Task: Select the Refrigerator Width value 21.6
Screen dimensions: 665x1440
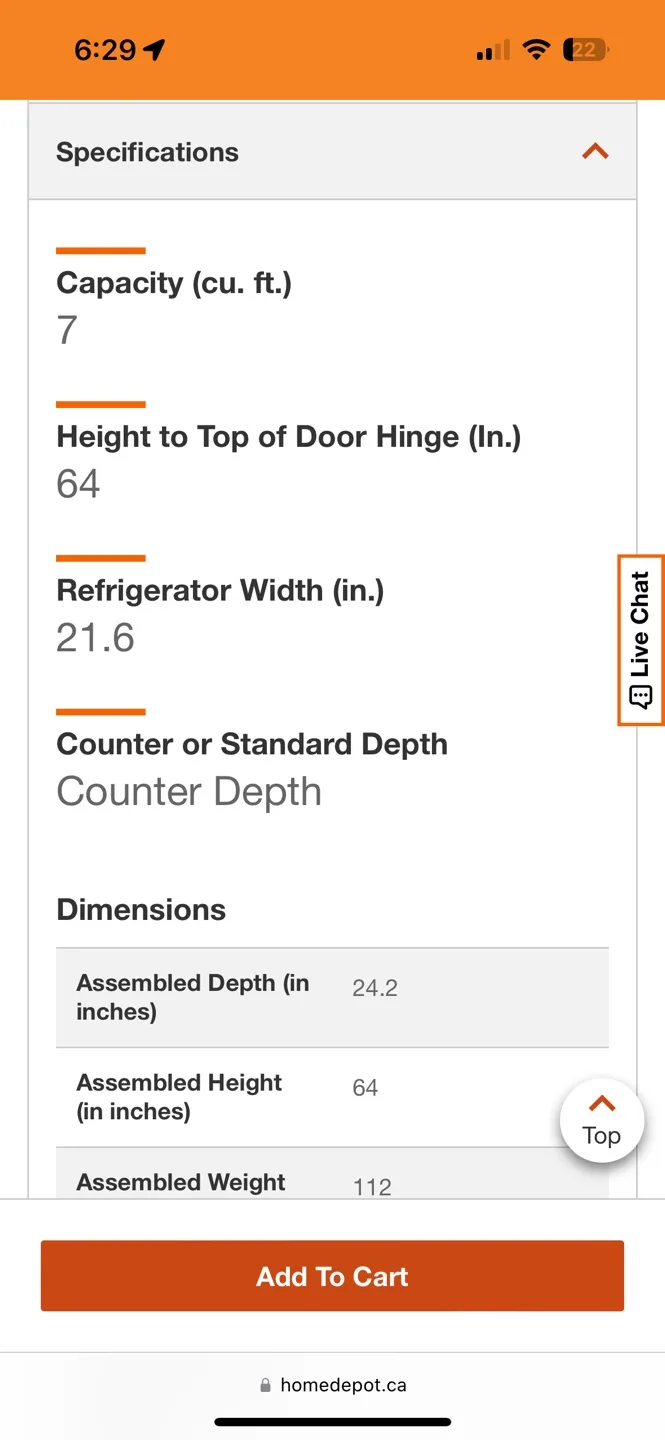Action: pyautogui.click(x=95, y=637)
